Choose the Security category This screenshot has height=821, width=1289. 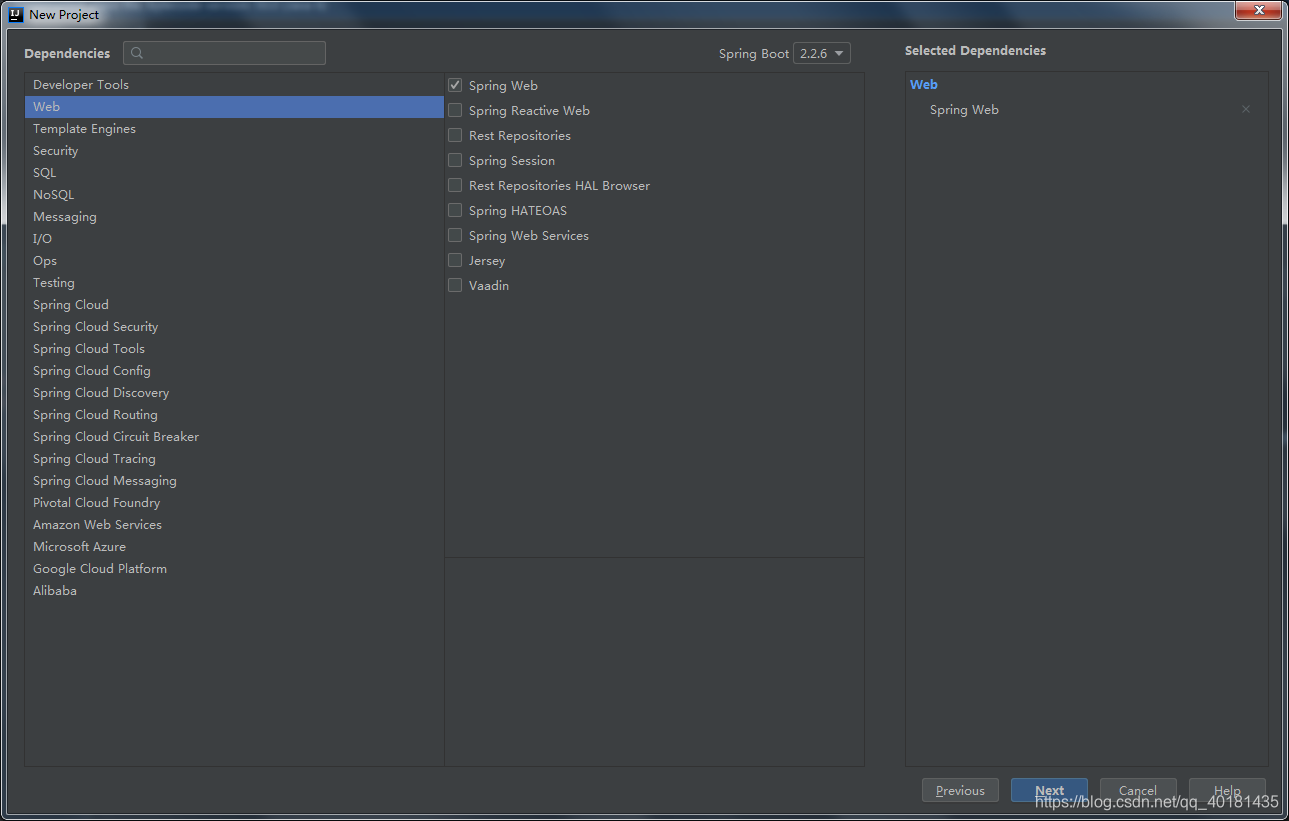pos(234,151)
